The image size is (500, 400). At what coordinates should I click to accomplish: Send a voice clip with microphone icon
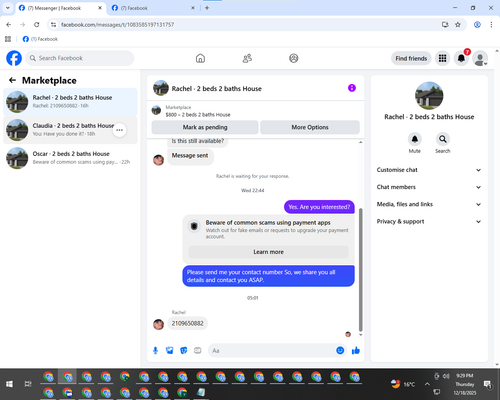(155, 350)
